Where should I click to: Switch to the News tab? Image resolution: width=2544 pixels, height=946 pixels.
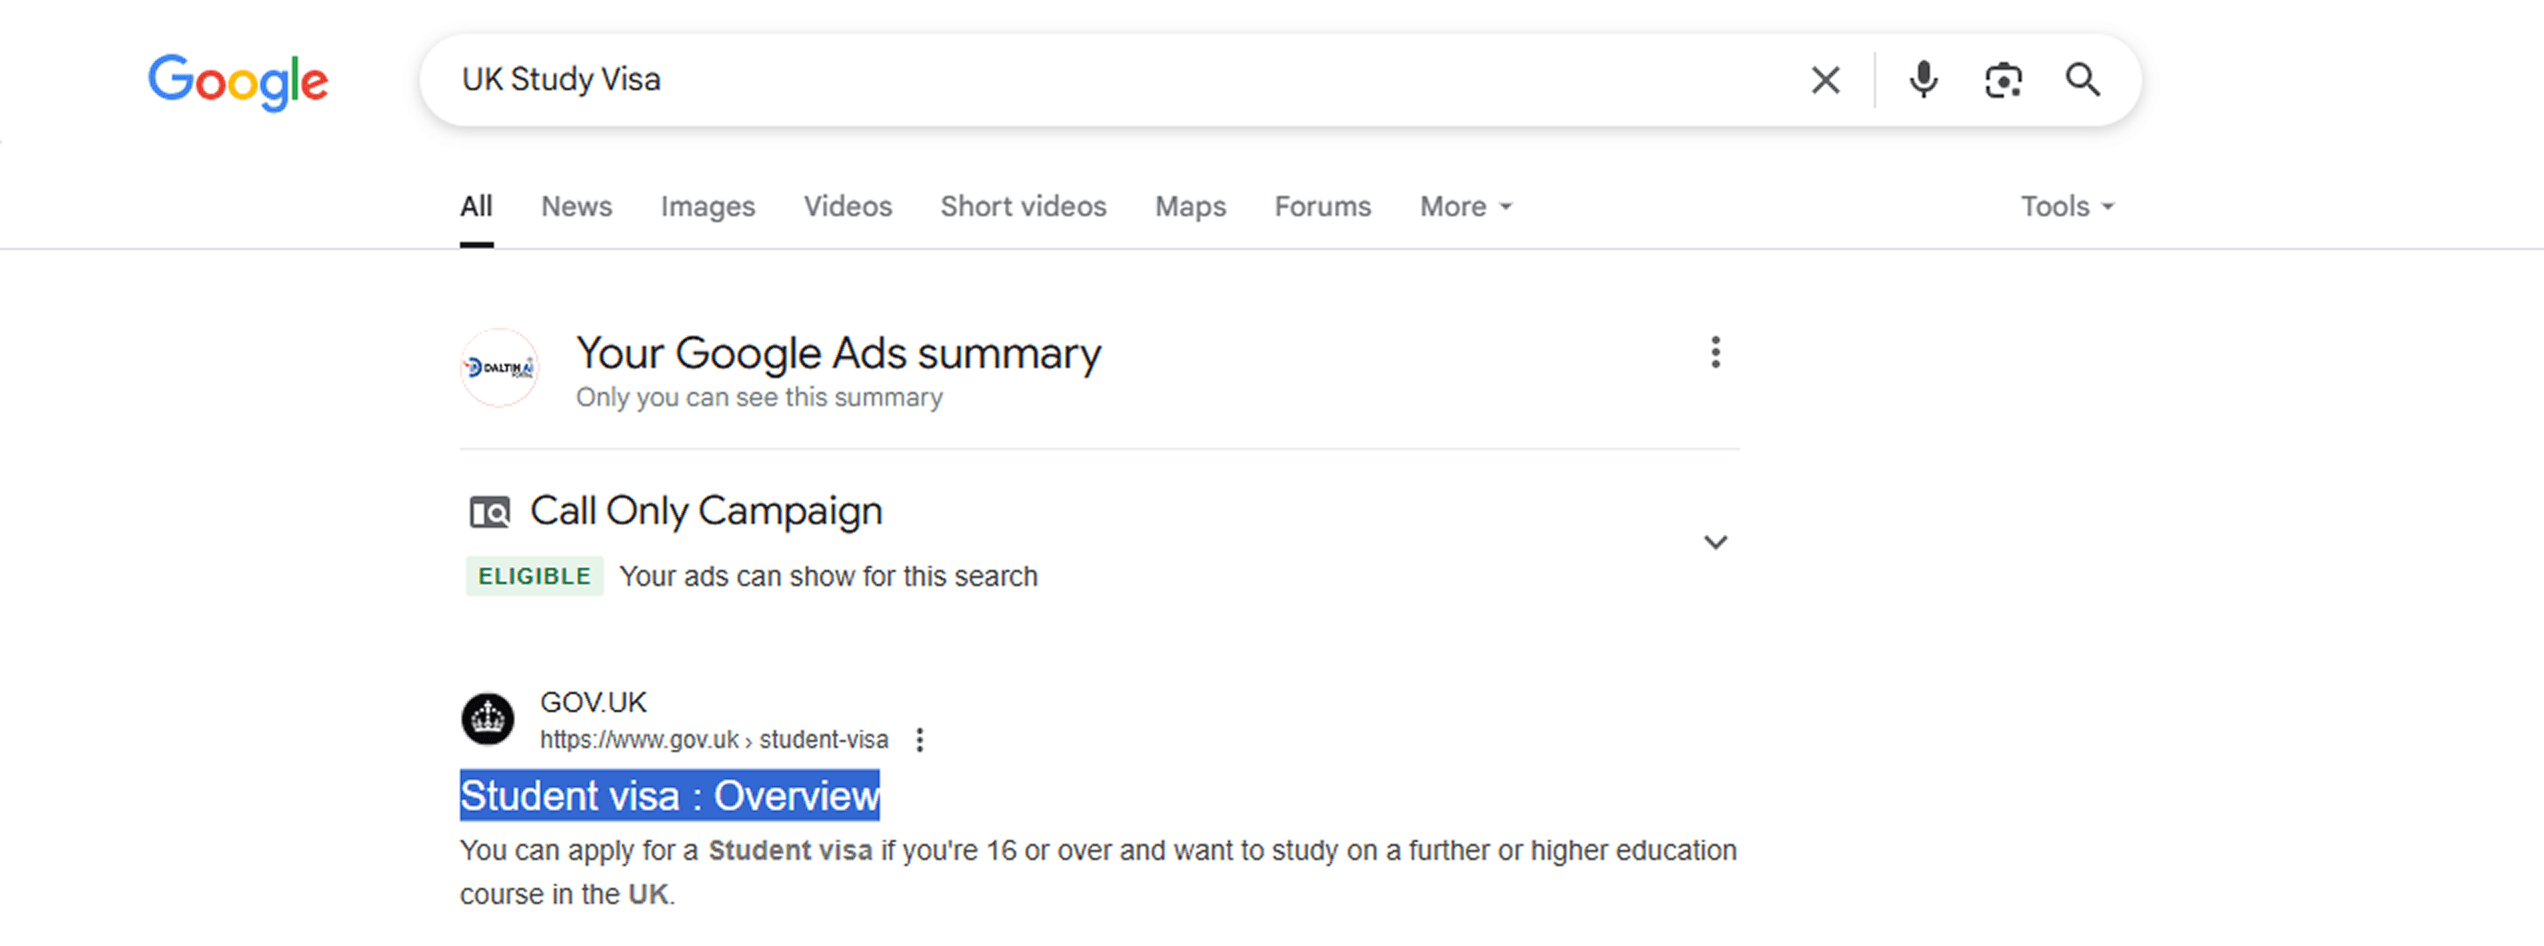click(576, 207)
